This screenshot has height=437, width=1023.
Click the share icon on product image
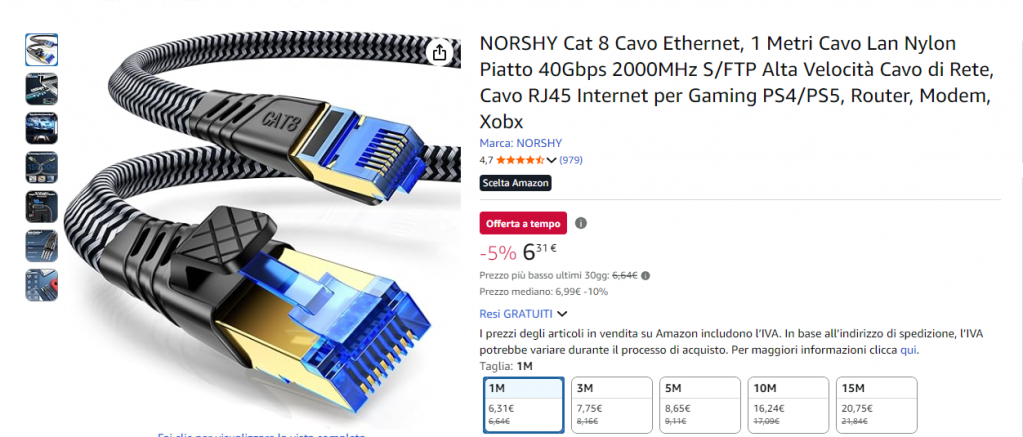[x=438, y=53]
